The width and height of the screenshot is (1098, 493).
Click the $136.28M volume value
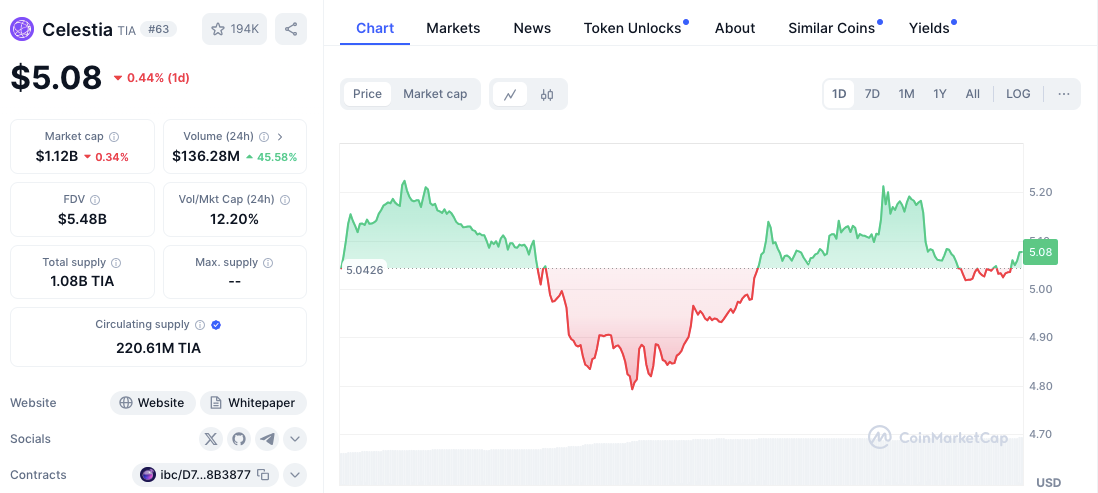coord(206,156)
